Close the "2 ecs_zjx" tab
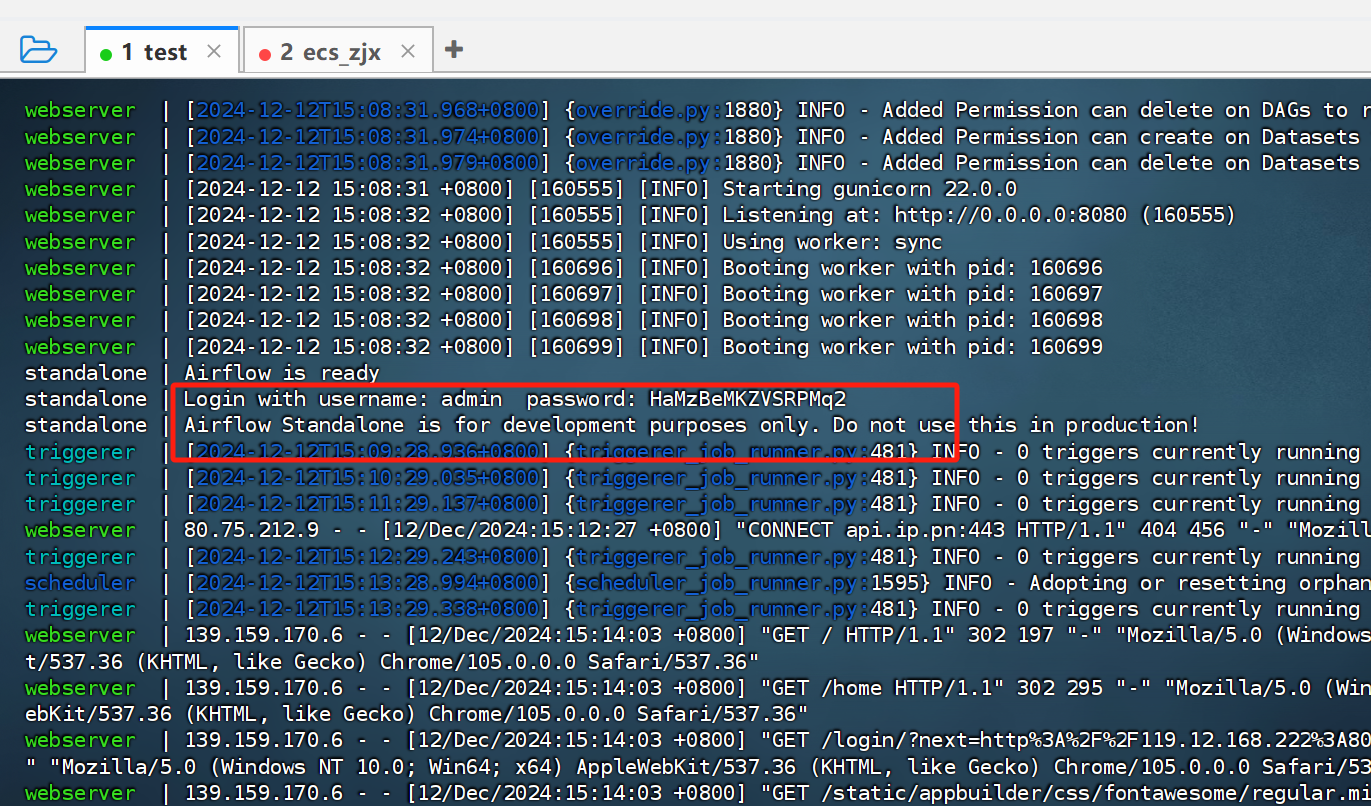The image size is (1371, 806). [x=407, y=52]
